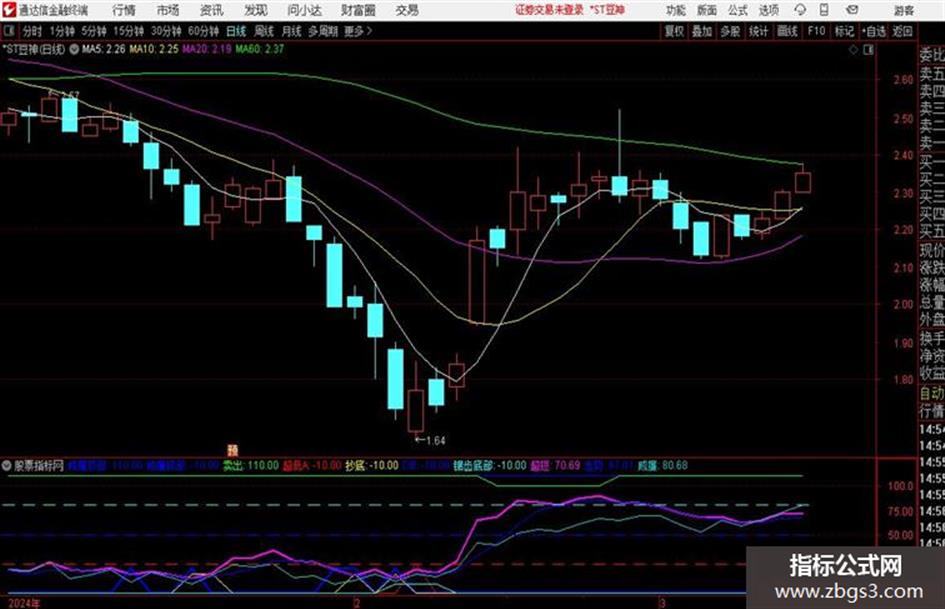This screenshot has width=945, height=609.
Task: Switch to the 30分钟 period tab
Action: tap(166, 31)
